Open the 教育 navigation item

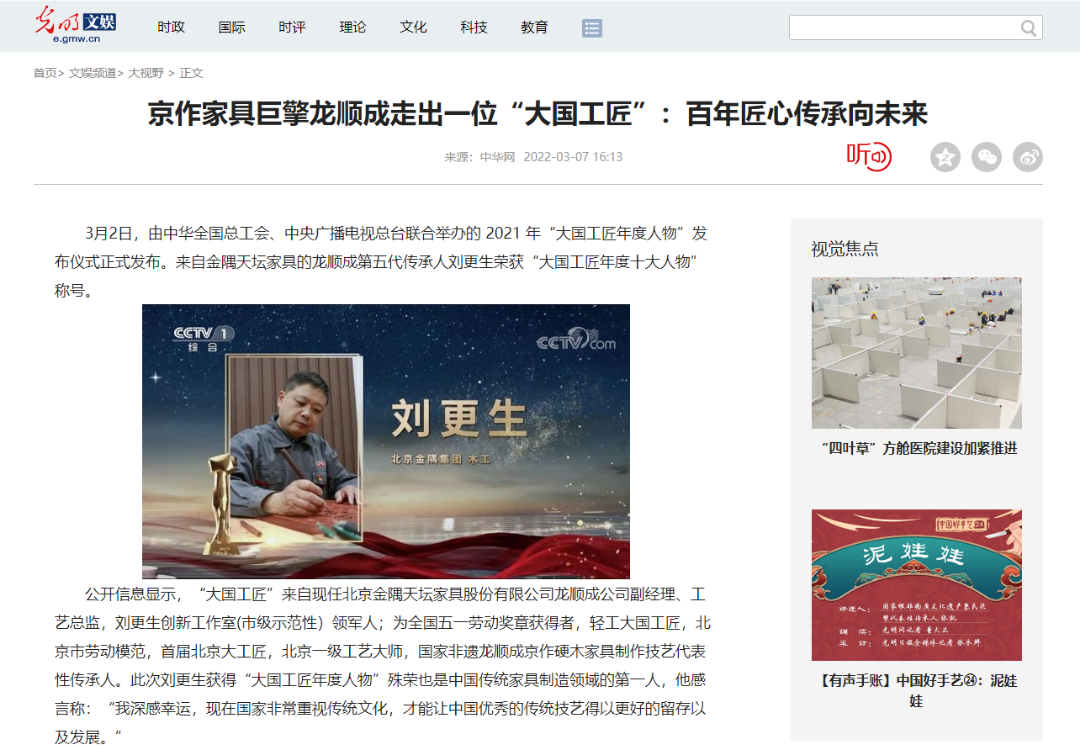click(534, 28)
